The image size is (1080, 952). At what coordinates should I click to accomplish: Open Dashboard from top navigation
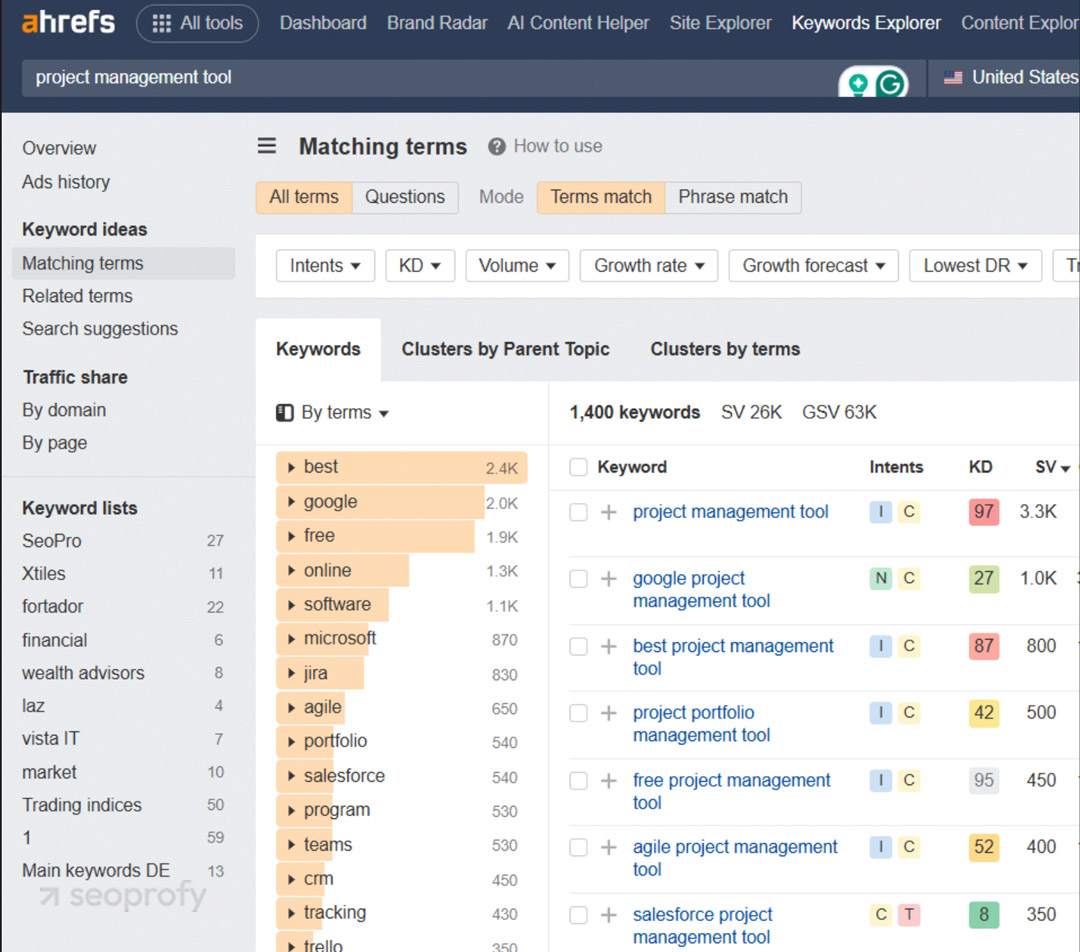click(323, 23)
